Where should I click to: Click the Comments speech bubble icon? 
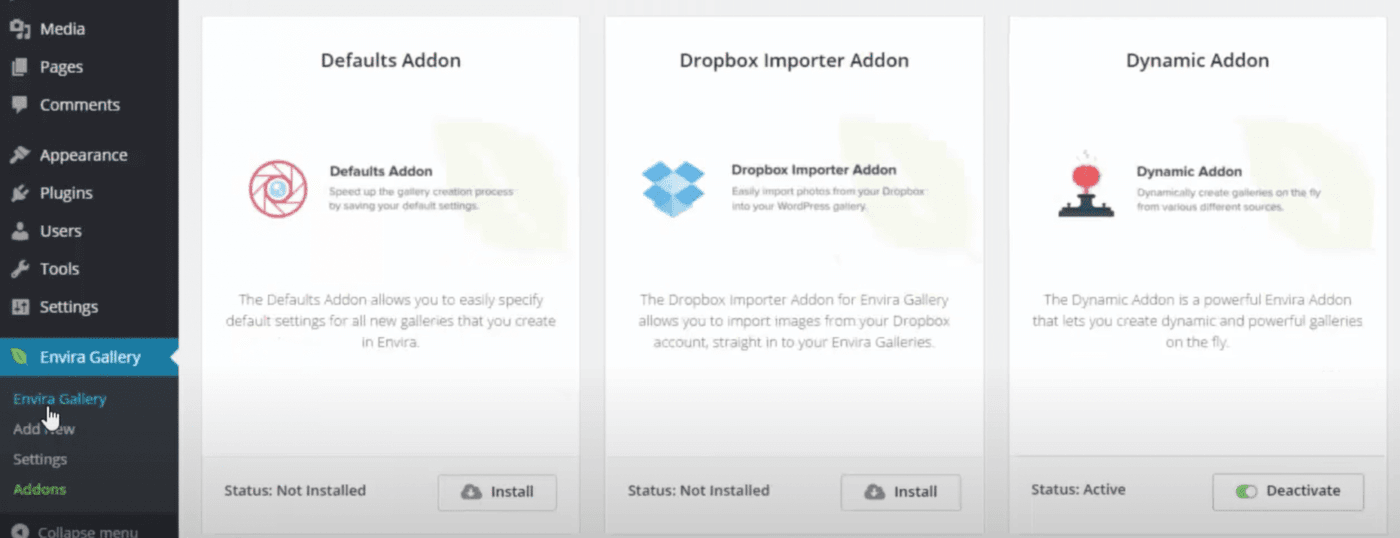coord(19,104)
